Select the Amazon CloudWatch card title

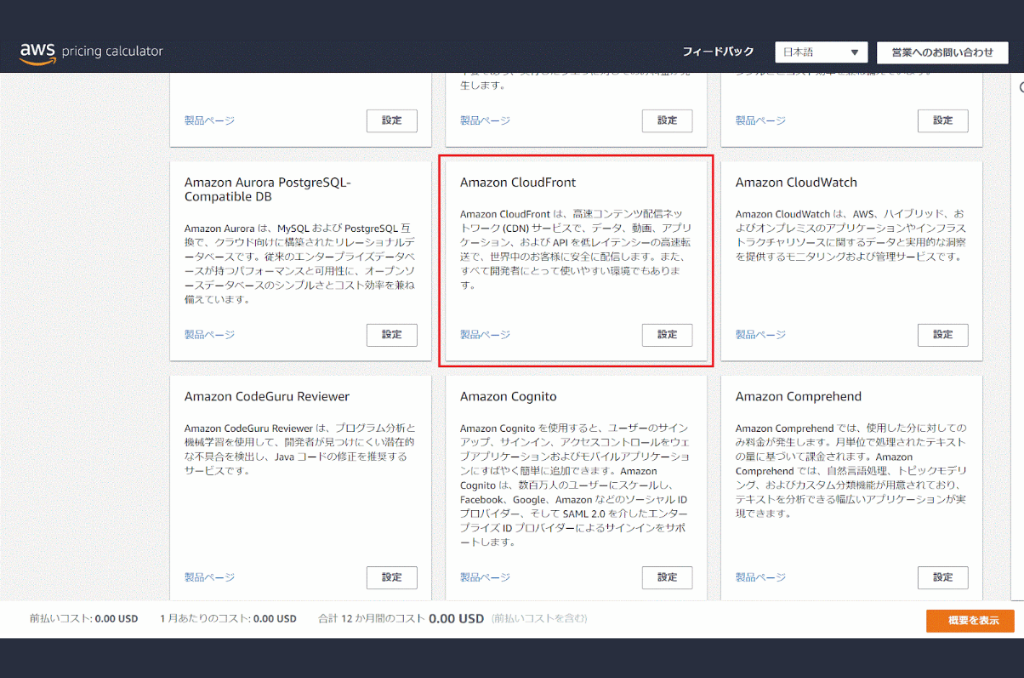pyautogui.click(x=796, y=182)
